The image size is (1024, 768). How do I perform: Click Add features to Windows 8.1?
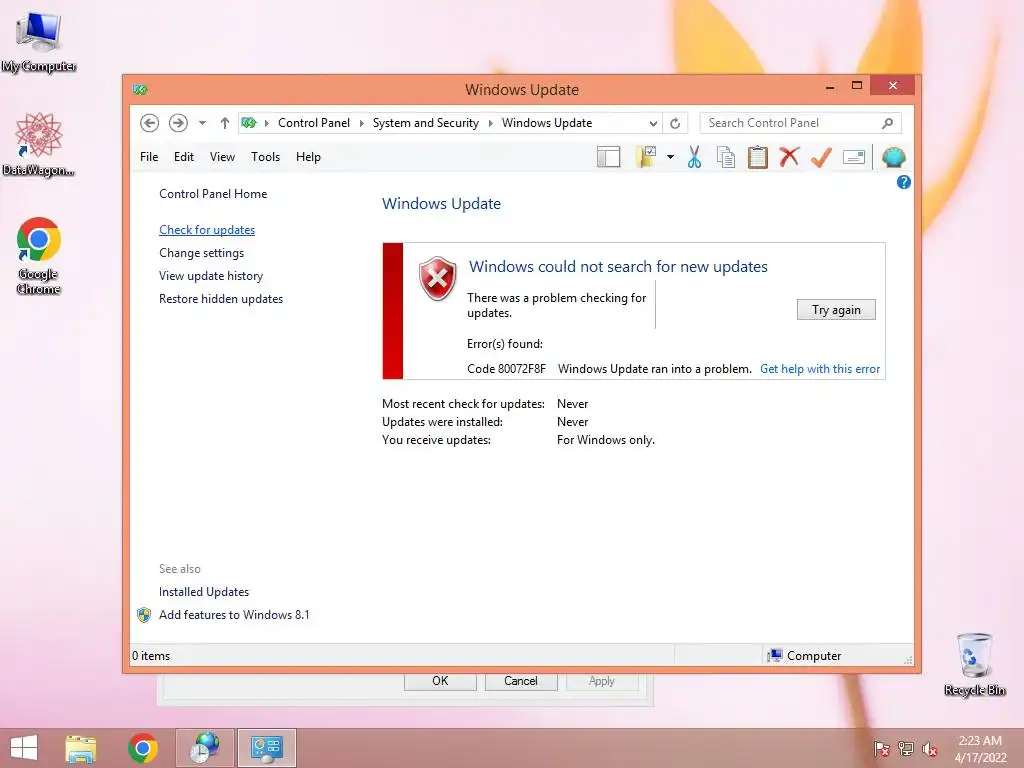(x=234, y=615)
